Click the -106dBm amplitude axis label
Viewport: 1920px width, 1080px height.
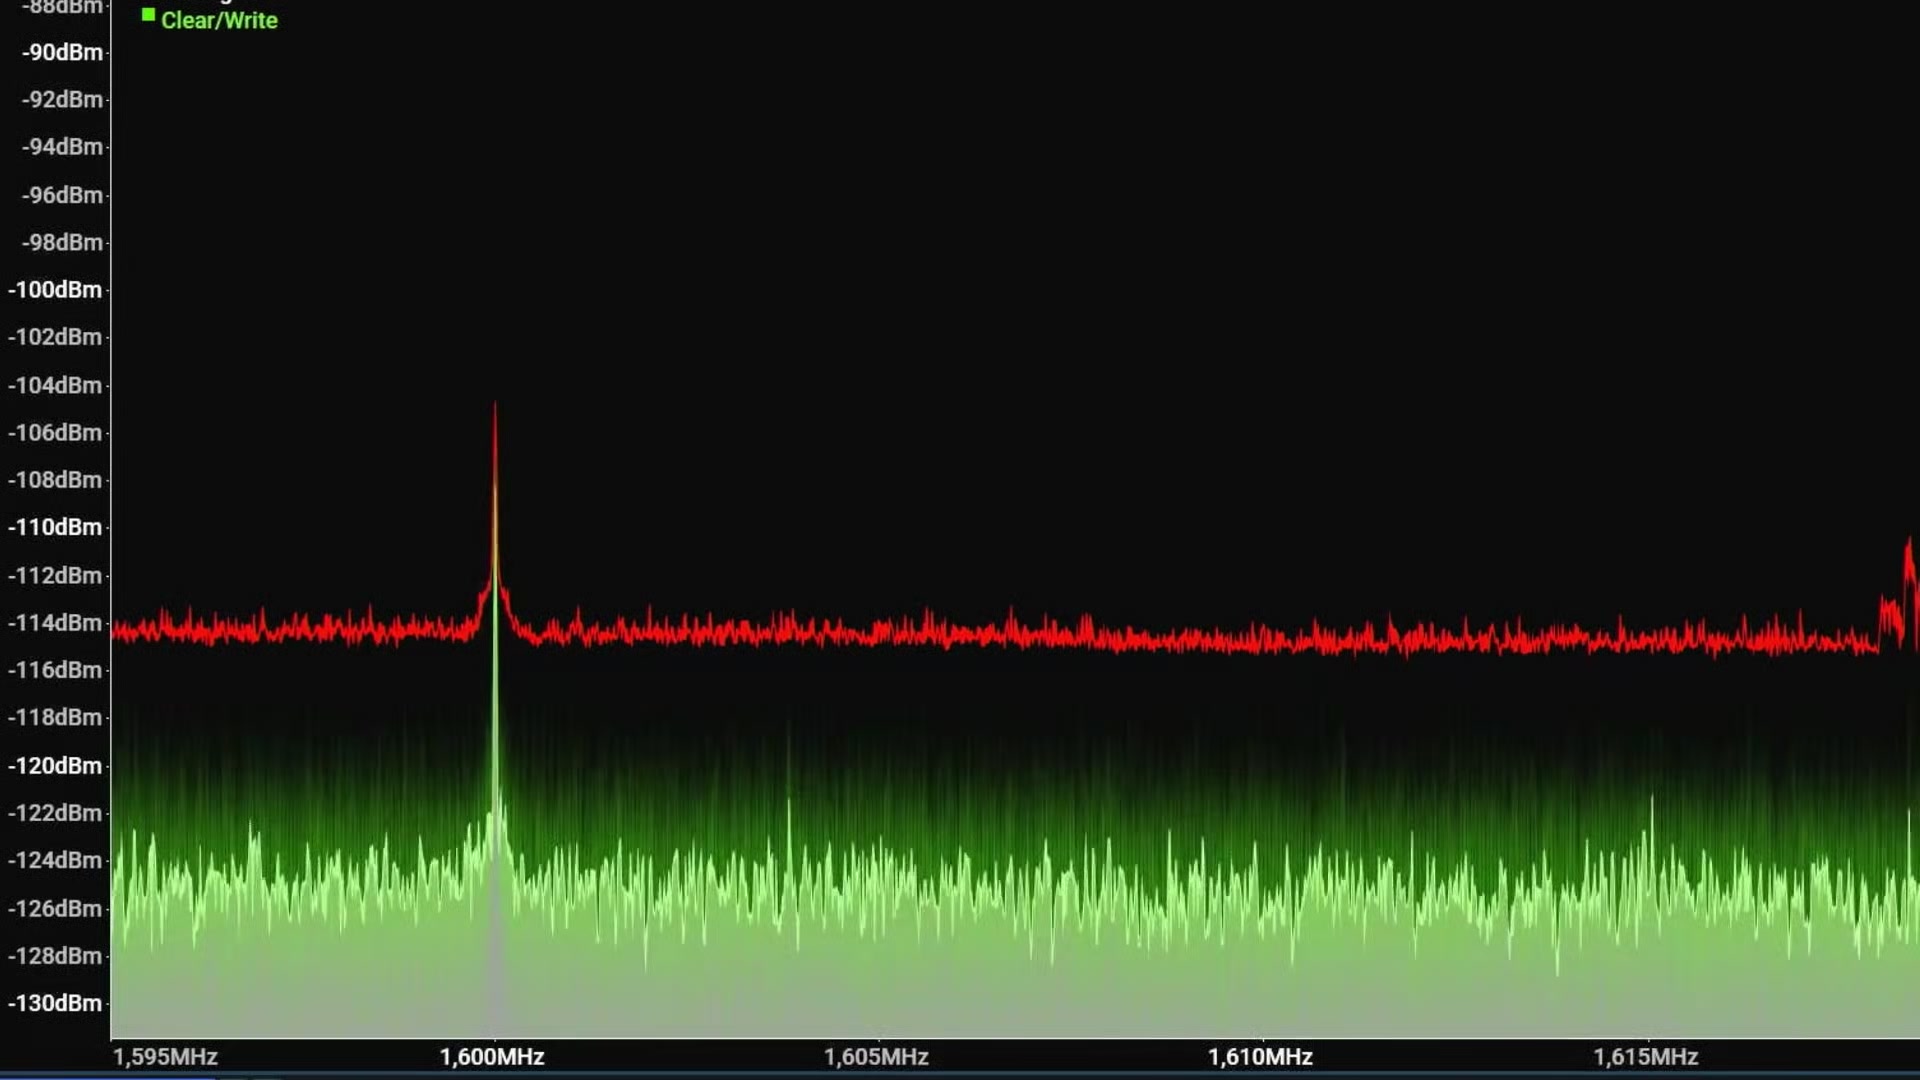55,433
